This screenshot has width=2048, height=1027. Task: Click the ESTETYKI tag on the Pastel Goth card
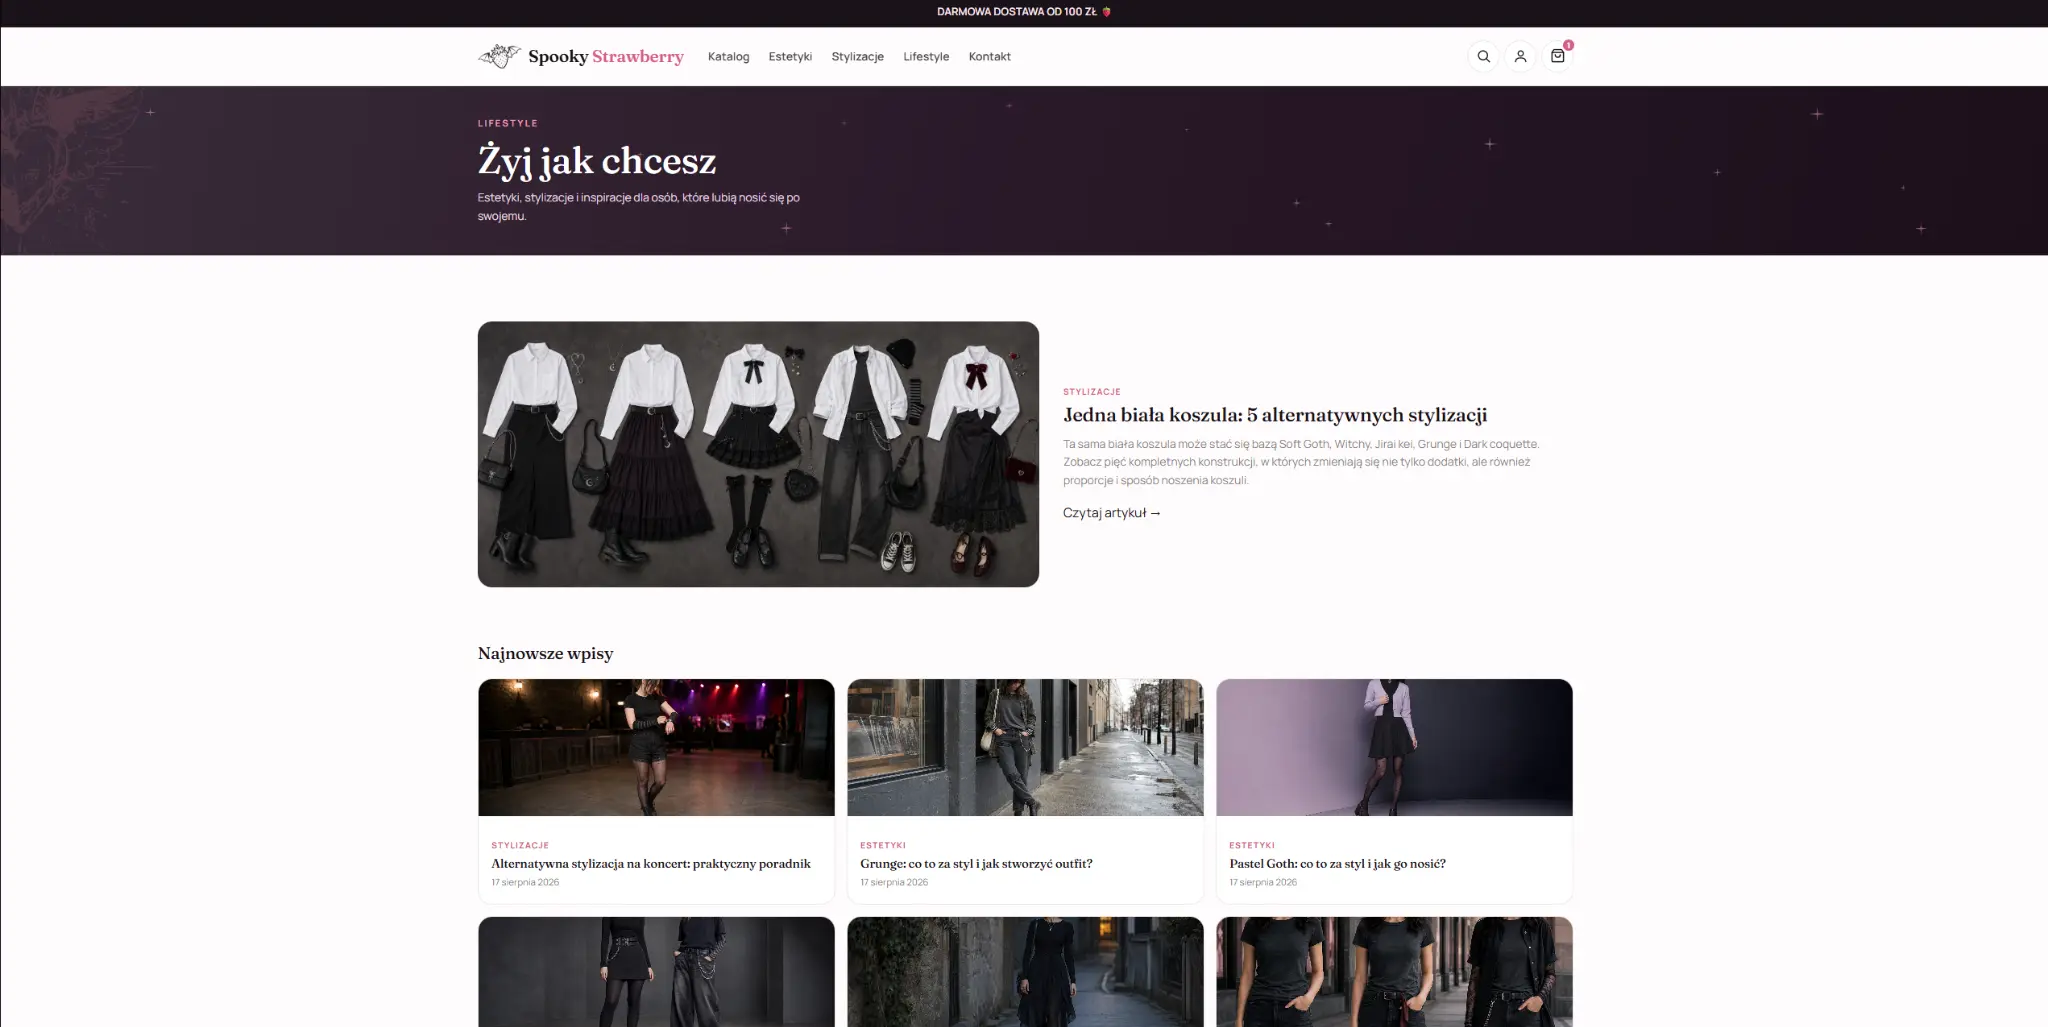pos(1252,845)
